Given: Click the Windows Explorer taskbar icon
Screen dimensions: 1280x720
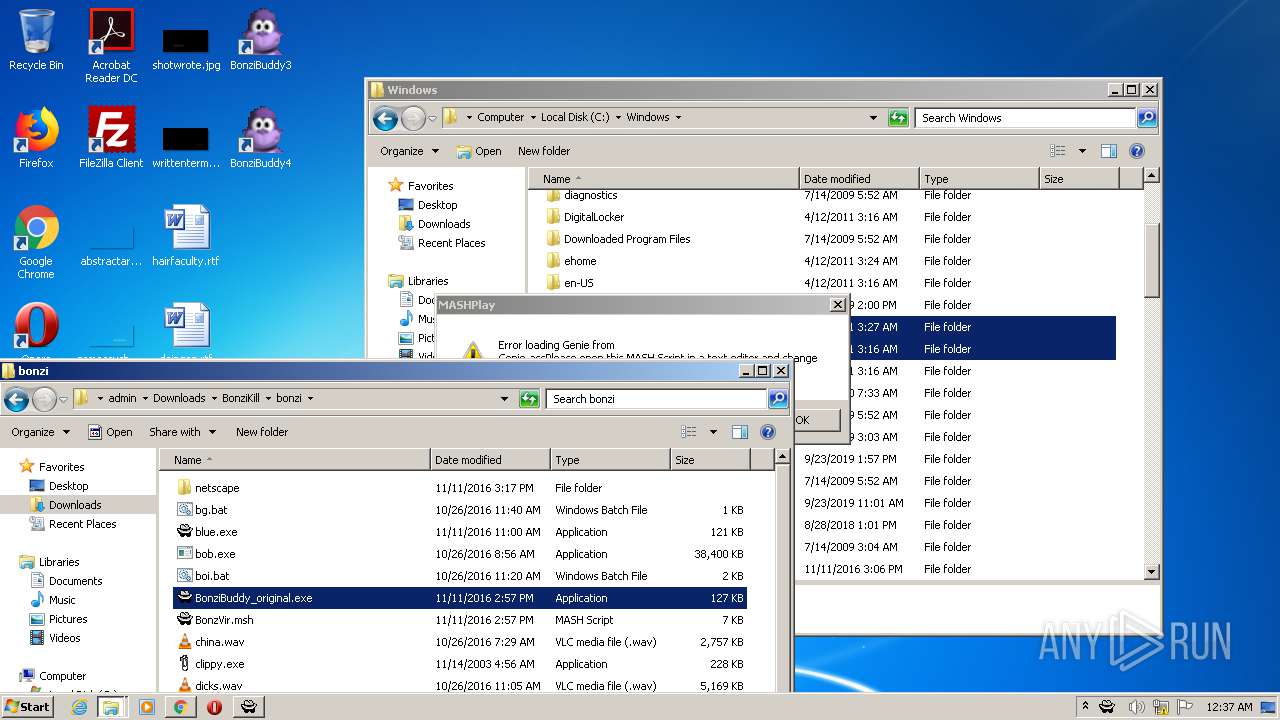Looking at the screenshot, I should (111, 707).
